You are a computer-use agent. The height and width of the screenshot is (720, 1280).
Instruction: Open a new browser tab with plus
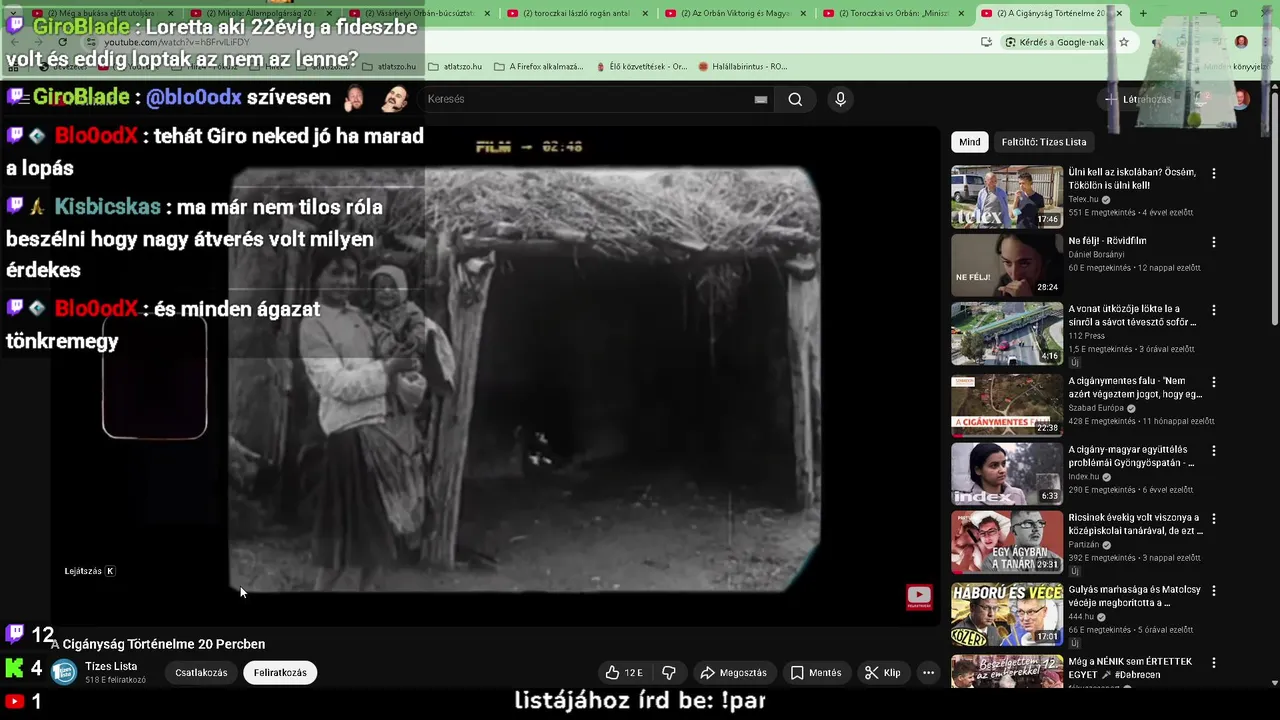click(x=1143, y=13)
